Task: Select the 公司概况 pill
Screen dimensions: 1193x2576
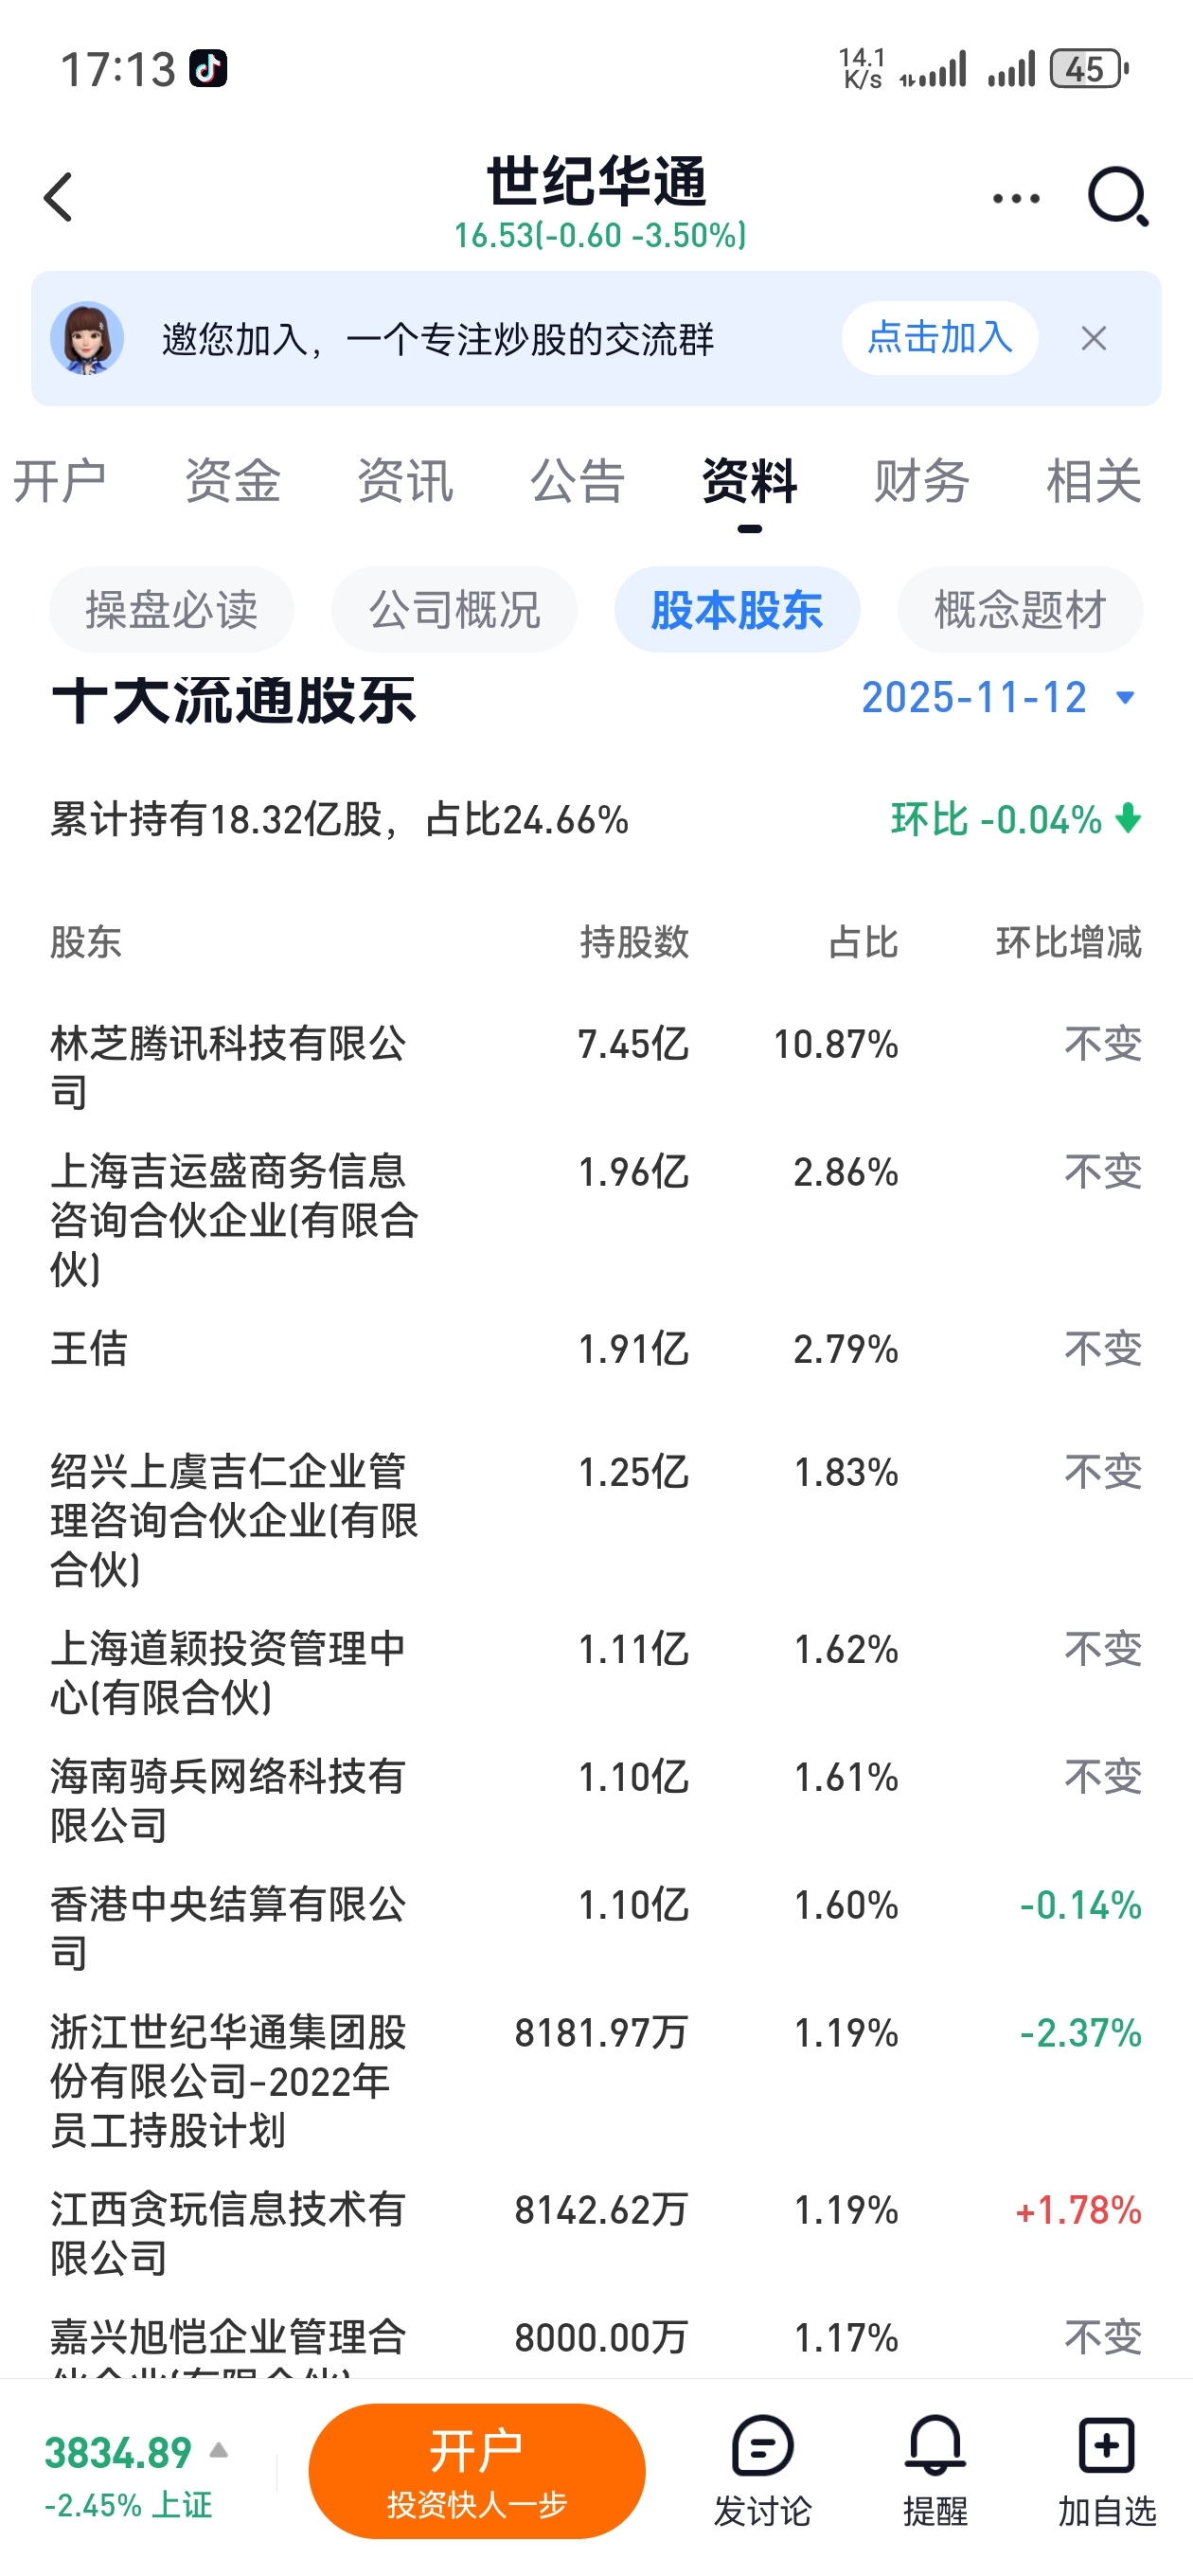Action: (x=454, y=610)
